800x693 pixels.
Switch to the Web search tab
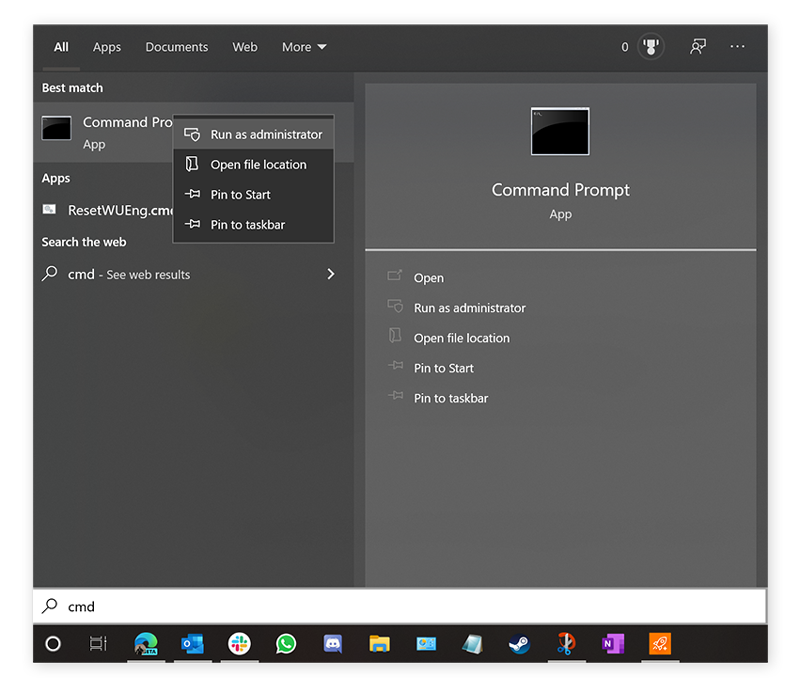(244, 46)
